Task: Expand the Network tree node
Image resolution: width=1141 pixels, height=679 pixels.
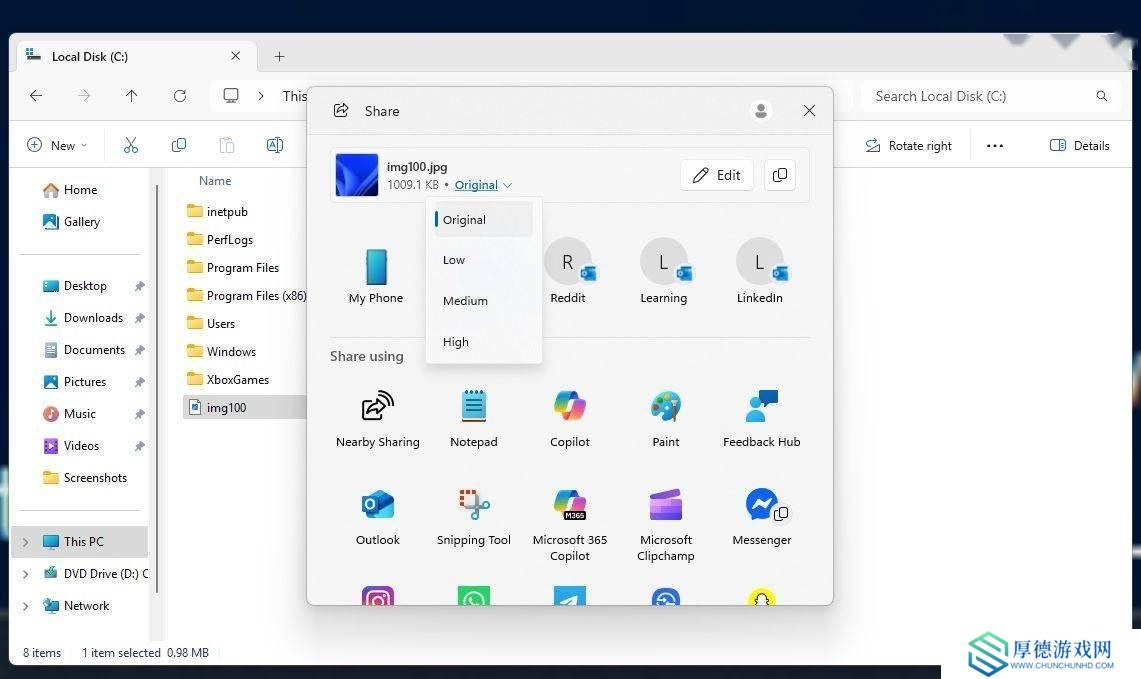Action: (x=25, y=605)
